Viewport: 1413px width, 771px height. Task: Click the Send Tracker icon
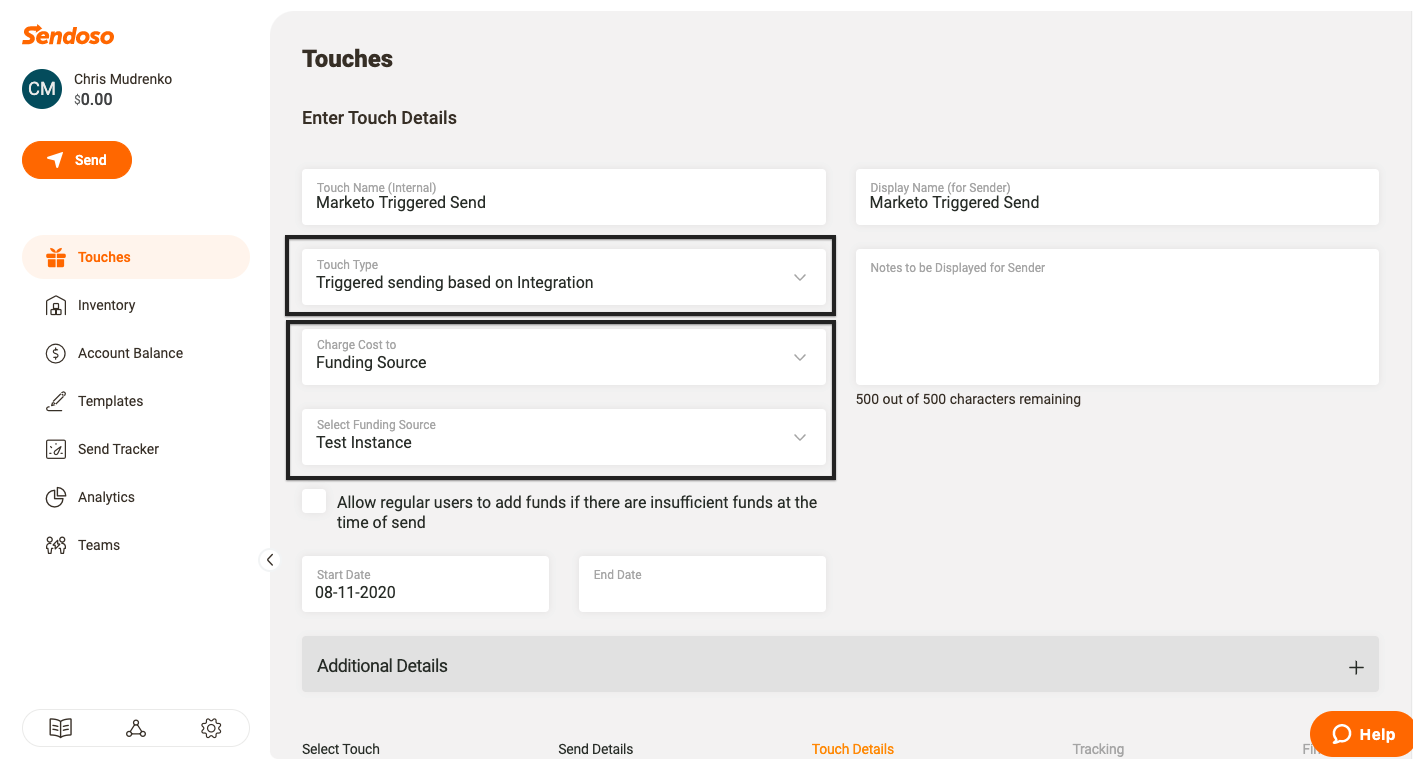tap(56, 450)
